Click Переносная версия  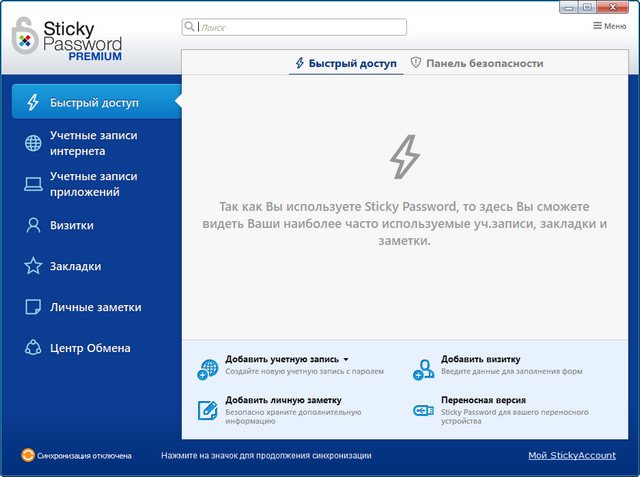(x=483, y=400)
